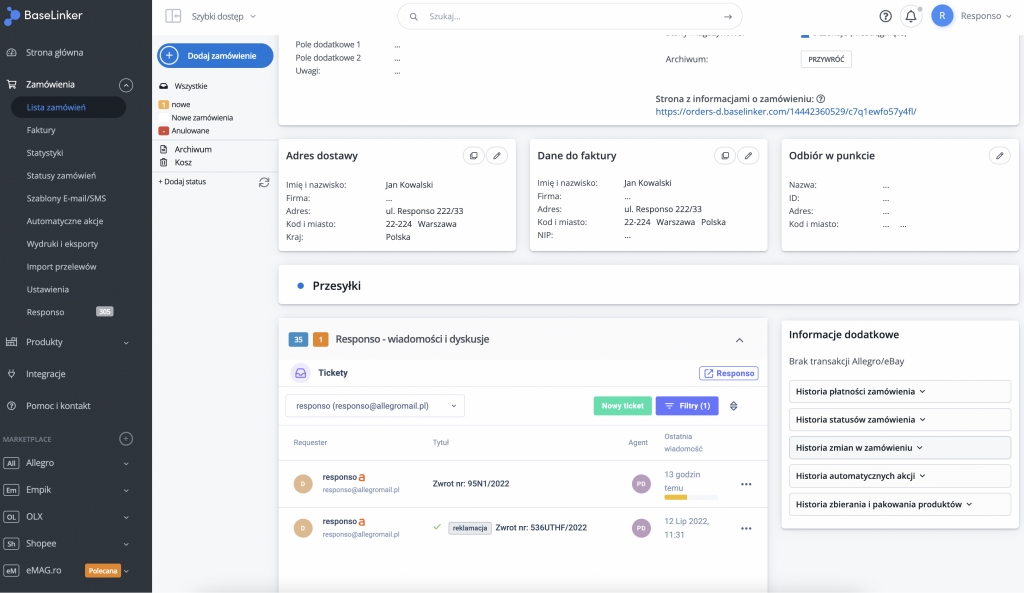Open Statystyki from the sidebar menu

45,153
